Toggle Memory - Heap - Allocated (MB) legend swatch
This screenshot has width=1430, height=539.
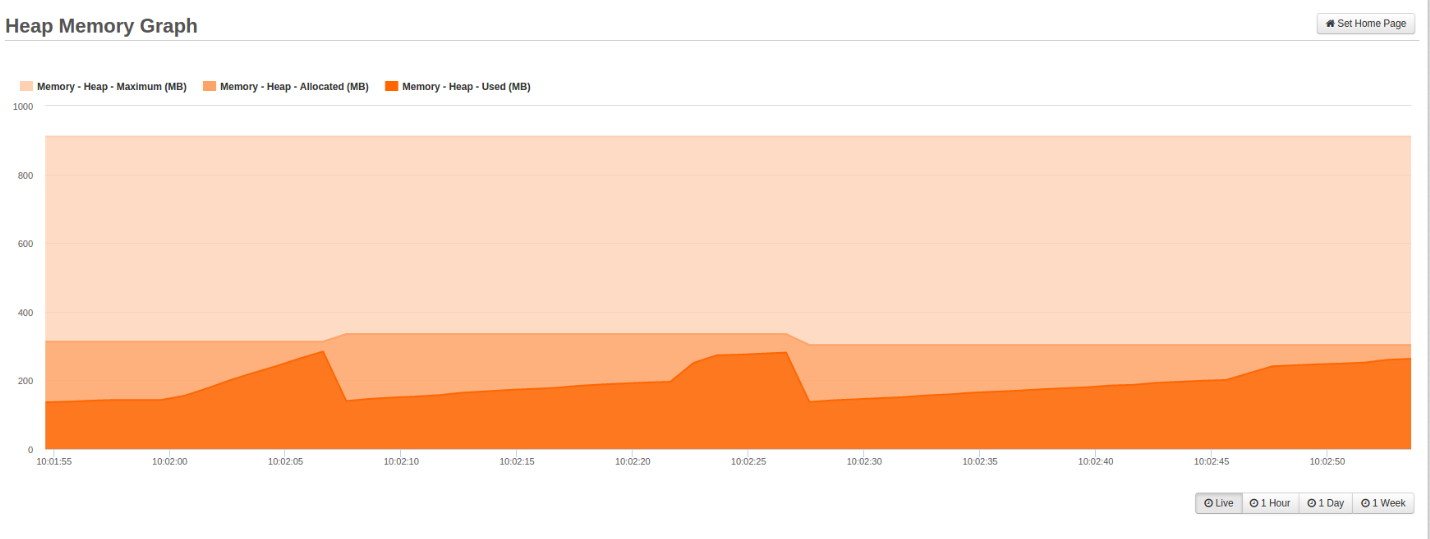209,87
